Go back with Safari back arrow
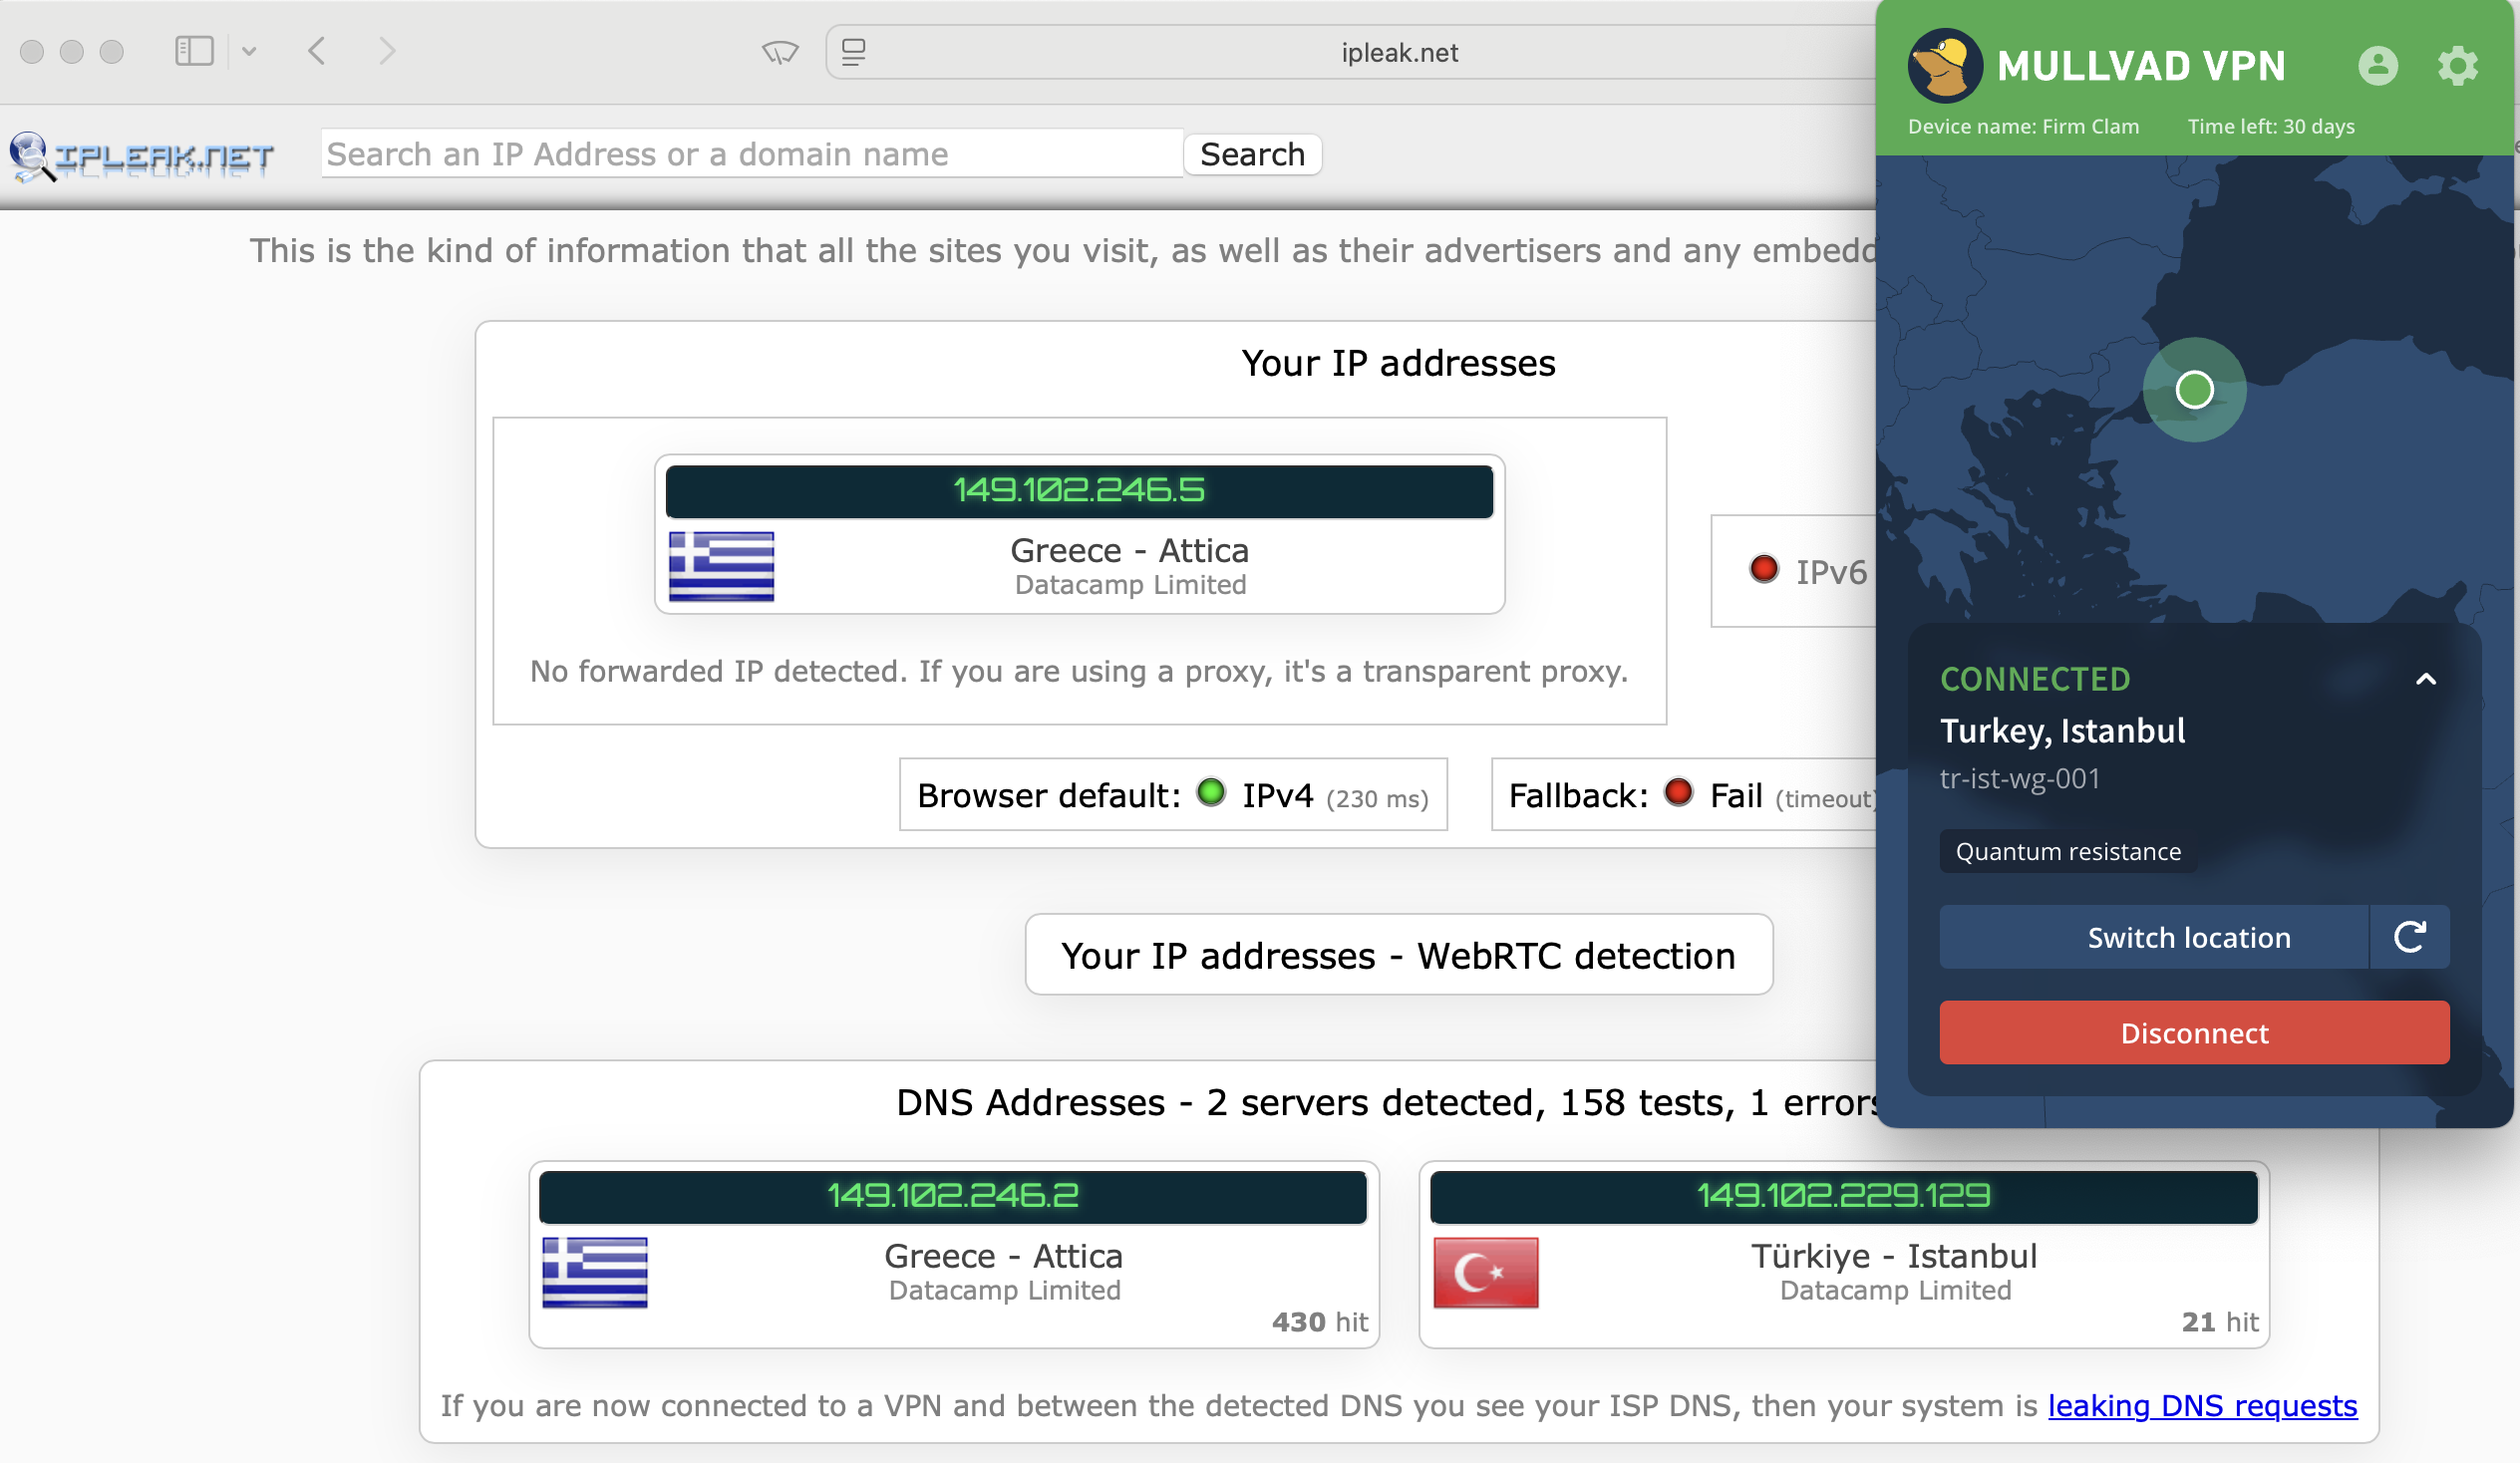This screenshot has height=1463, width=2520. pyautogui.click(x=317, y=51)
